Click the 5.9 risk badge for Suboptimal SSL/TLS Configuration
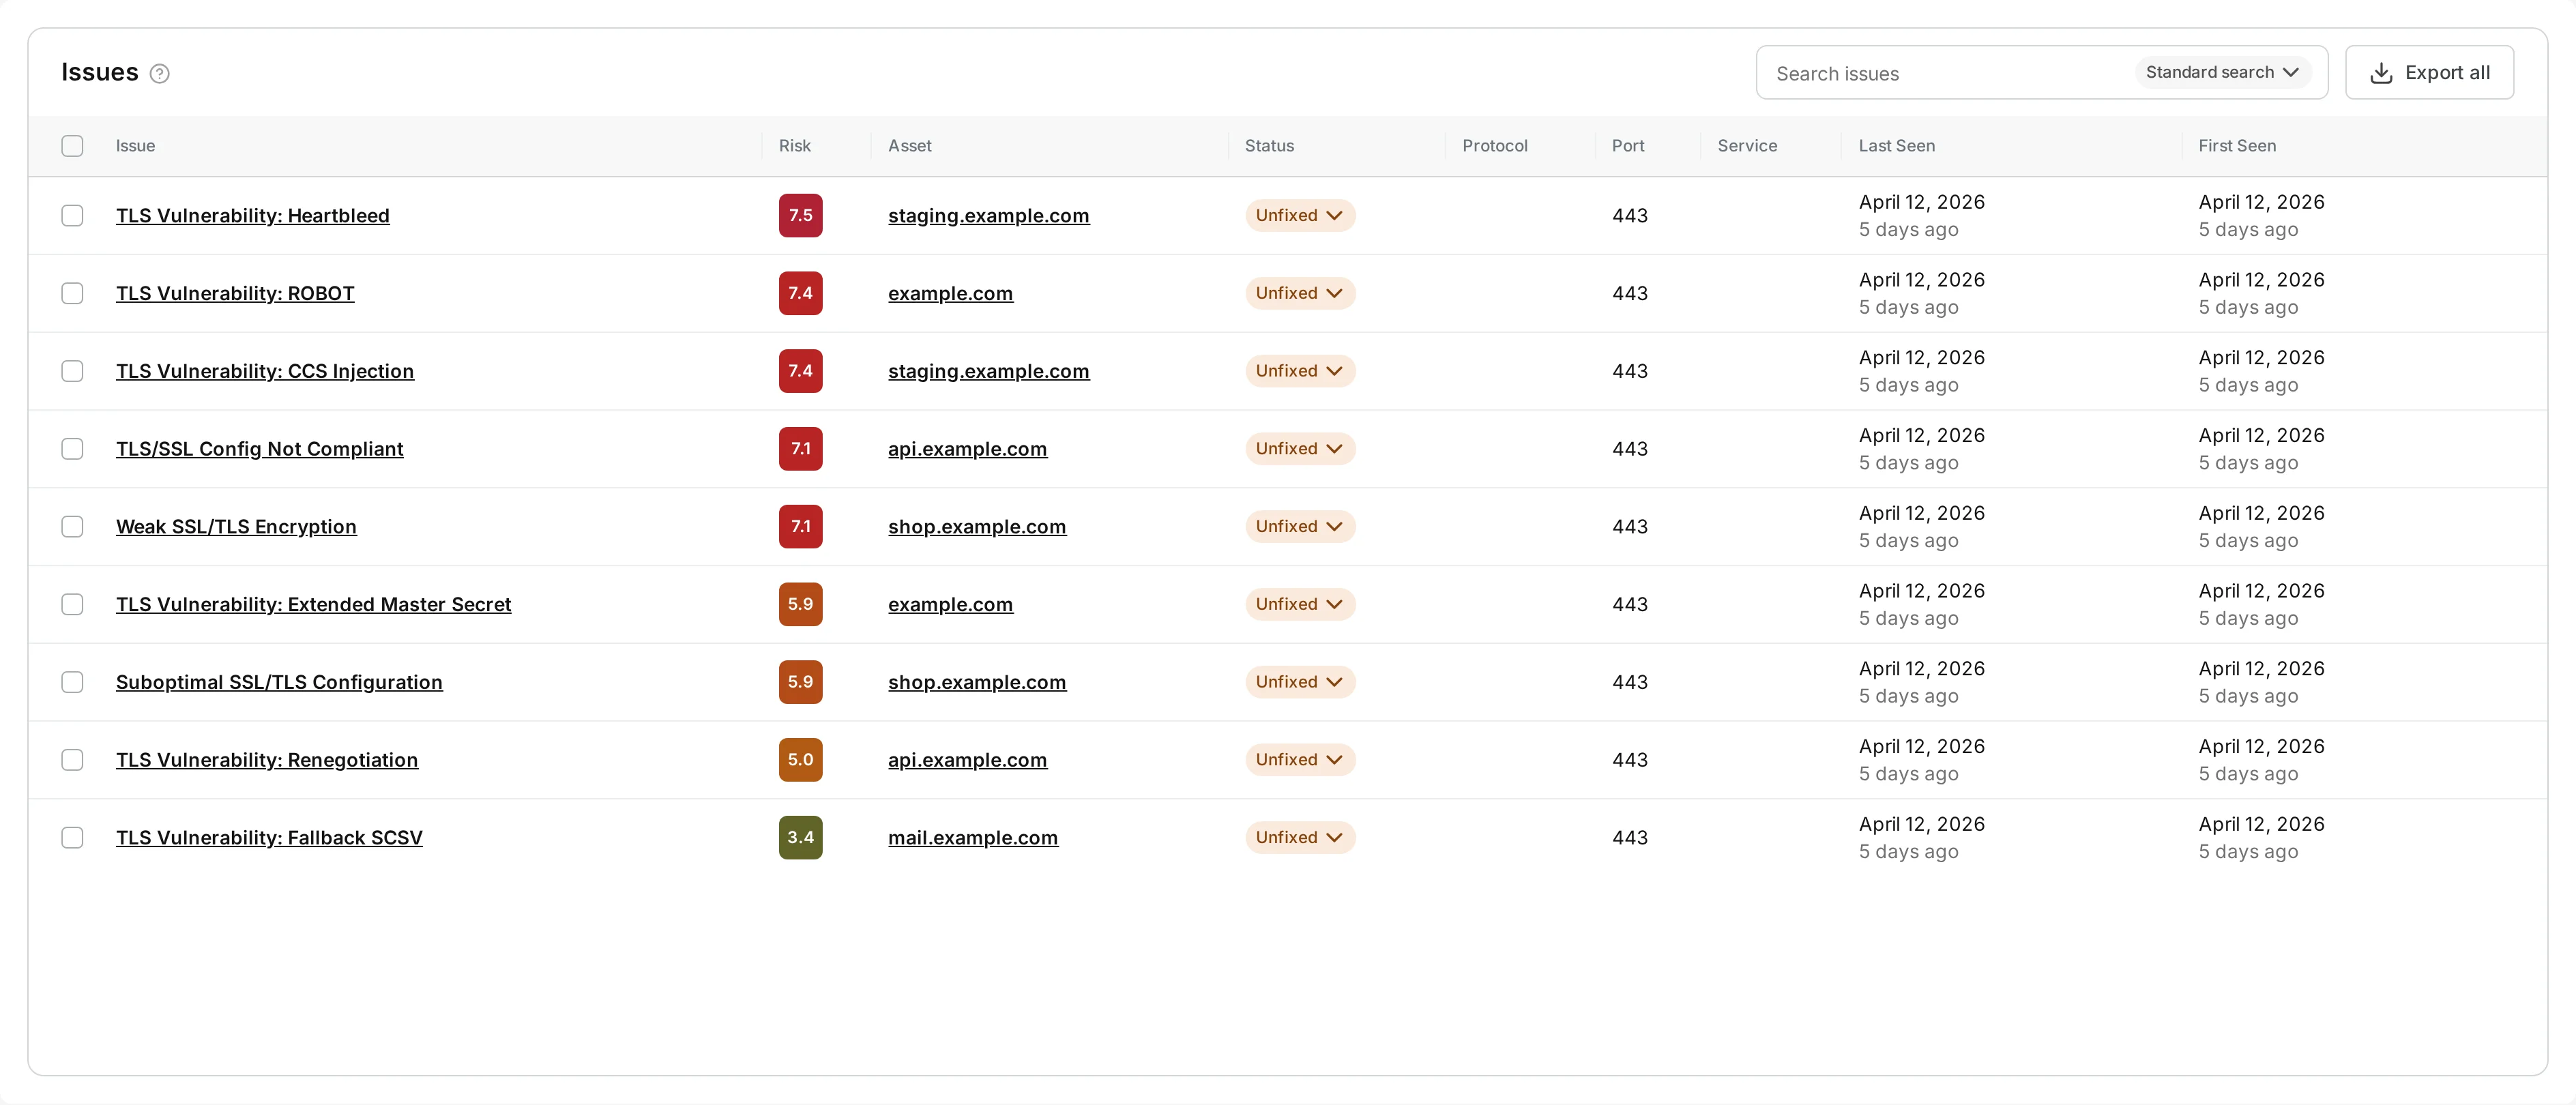 pos(800,682)
